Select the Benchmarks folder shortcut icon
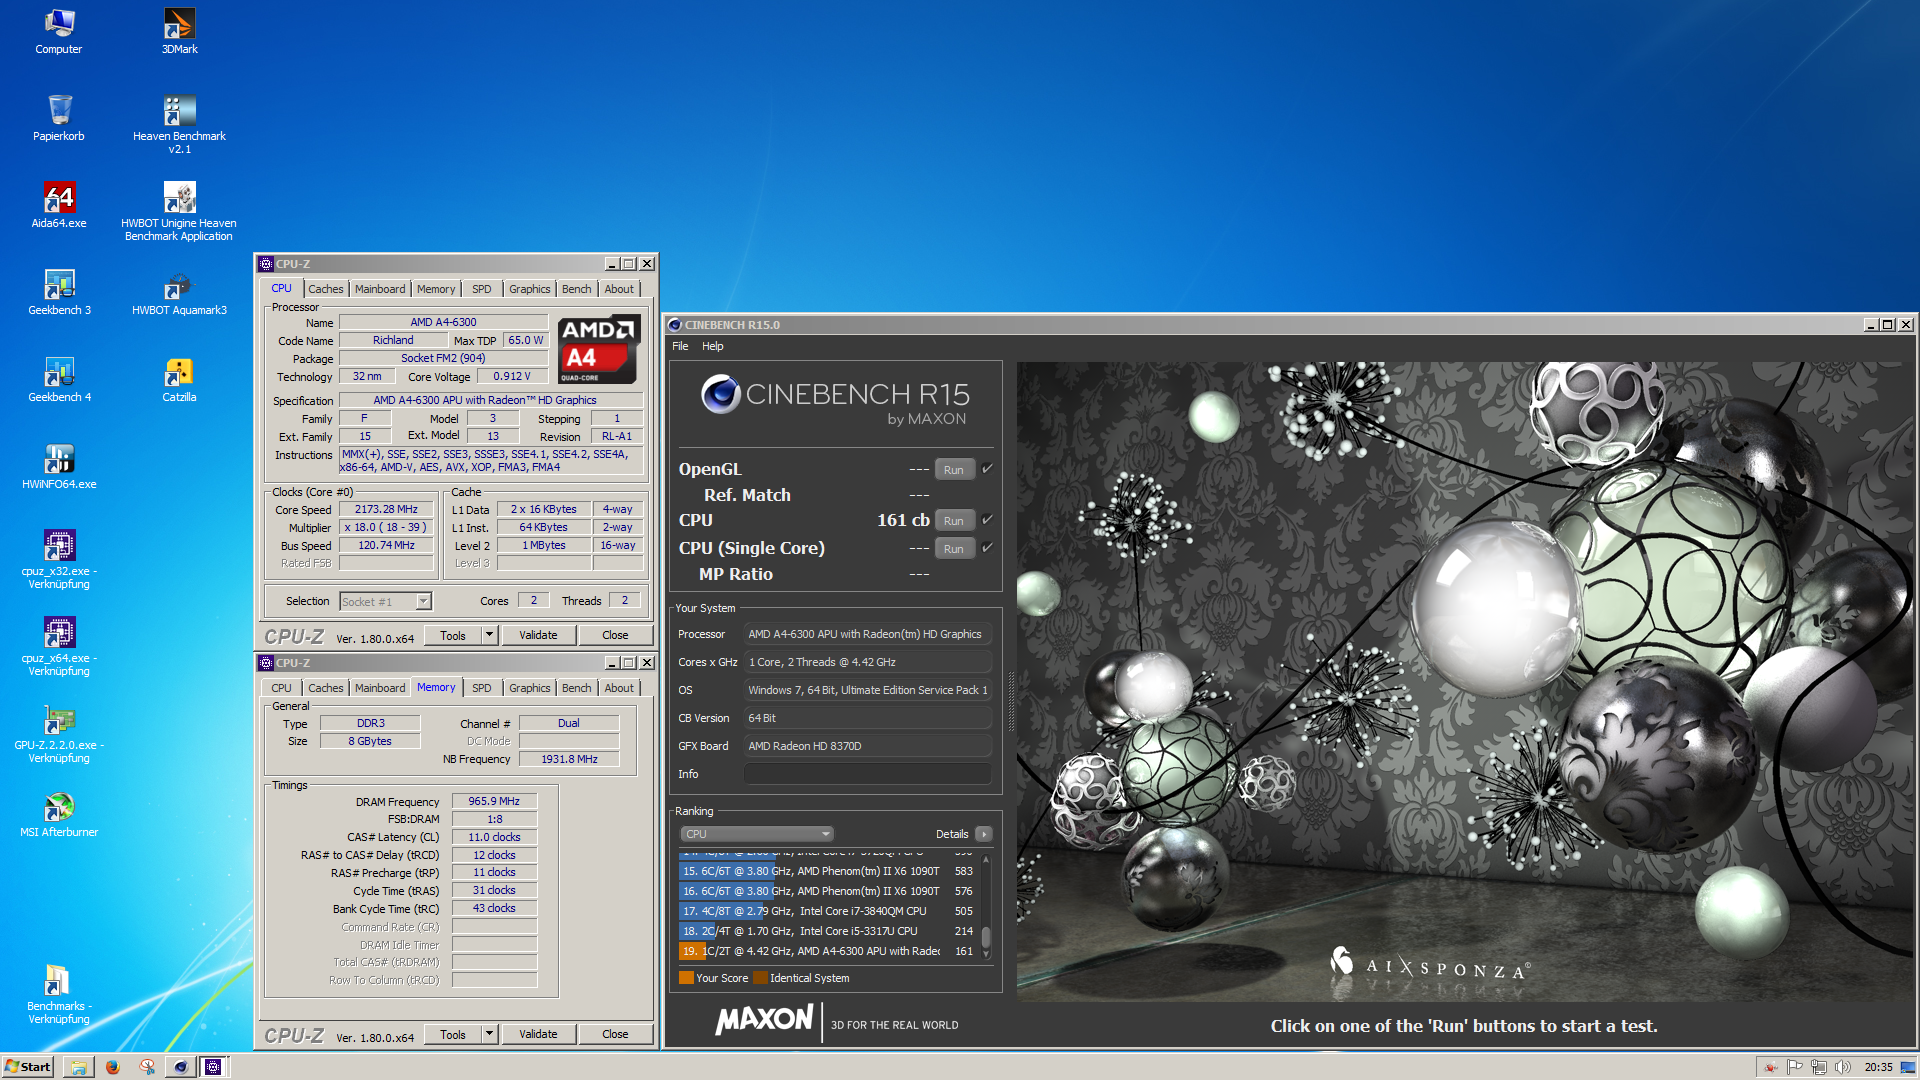The height and width of the screenshot is (1080, 1920). click(x=59, y=994)
